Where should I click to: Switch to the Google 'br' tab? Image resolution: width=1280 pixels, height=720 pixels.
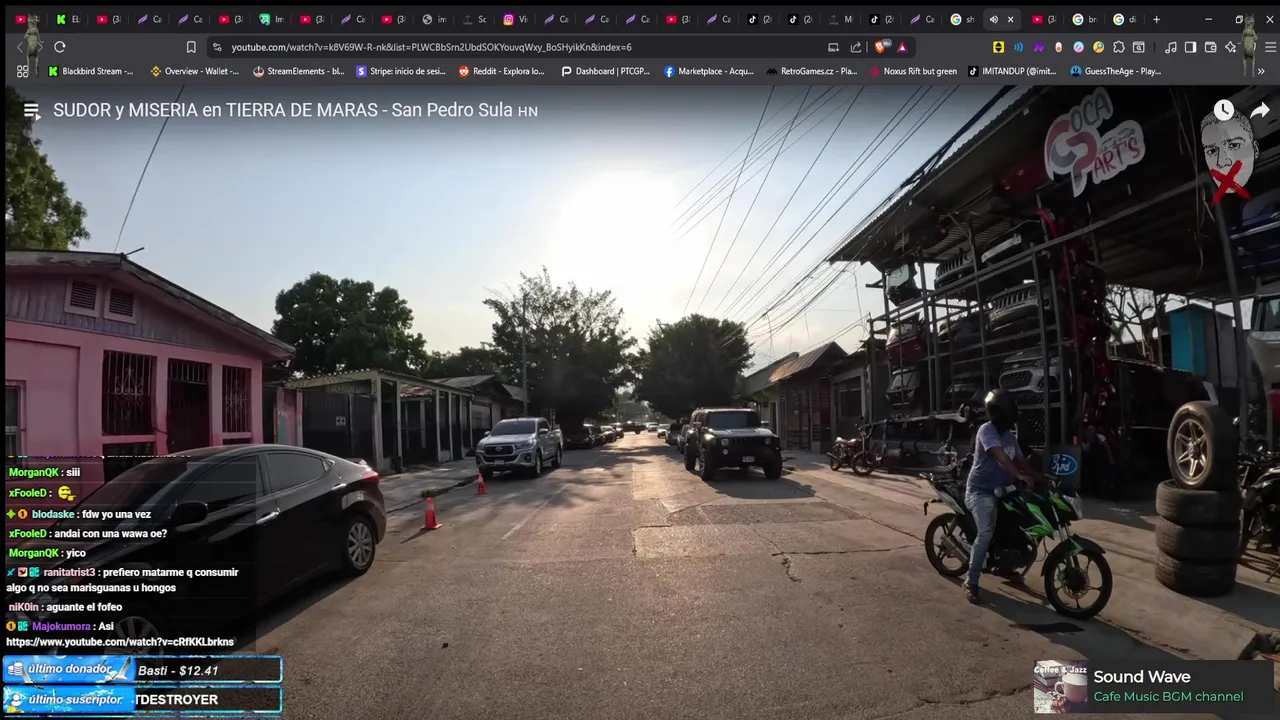tap(1085, 19)
